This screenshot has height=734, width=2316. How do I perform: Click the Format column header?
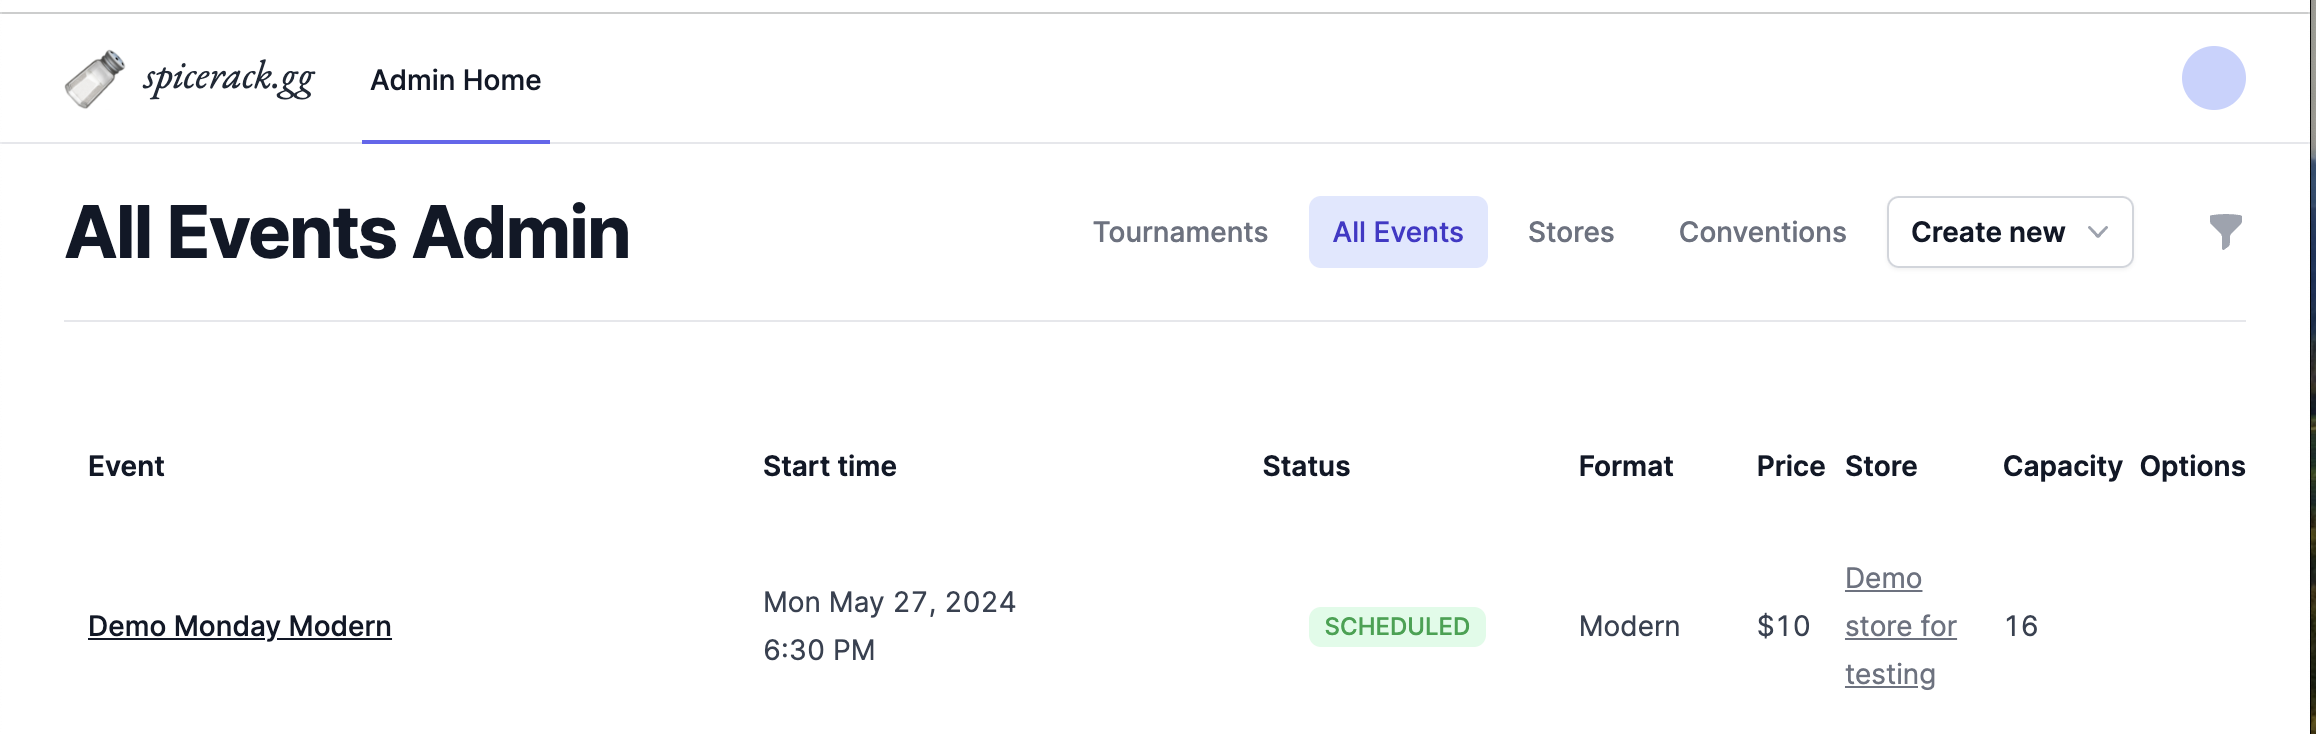pyautogui.click(x=1625, y=466)
